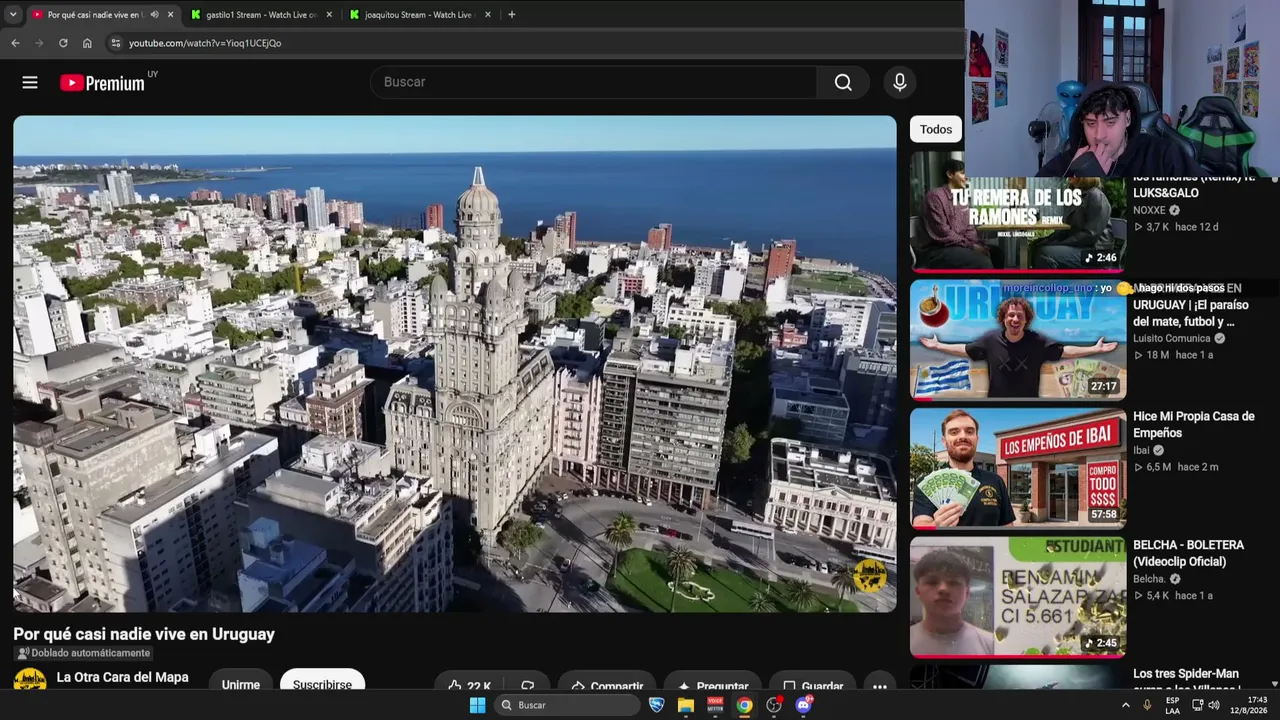Click the address bar URL
The width and height of the screenshot is (1280, 720).
205,43
